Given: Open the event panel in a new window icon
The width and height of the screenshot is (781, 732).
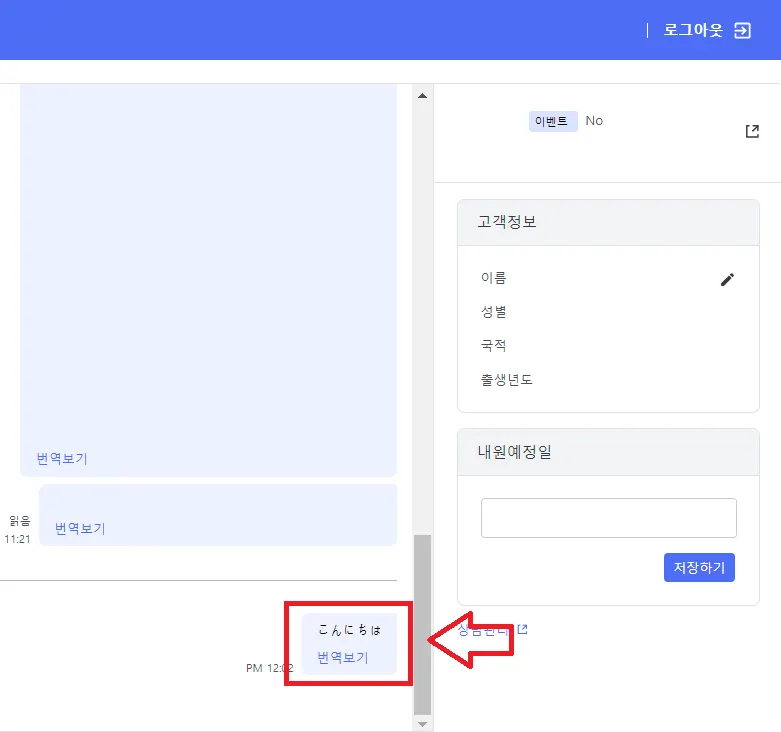Looking at the screenshot, I should pyautogui.click(x=752, y=131).
